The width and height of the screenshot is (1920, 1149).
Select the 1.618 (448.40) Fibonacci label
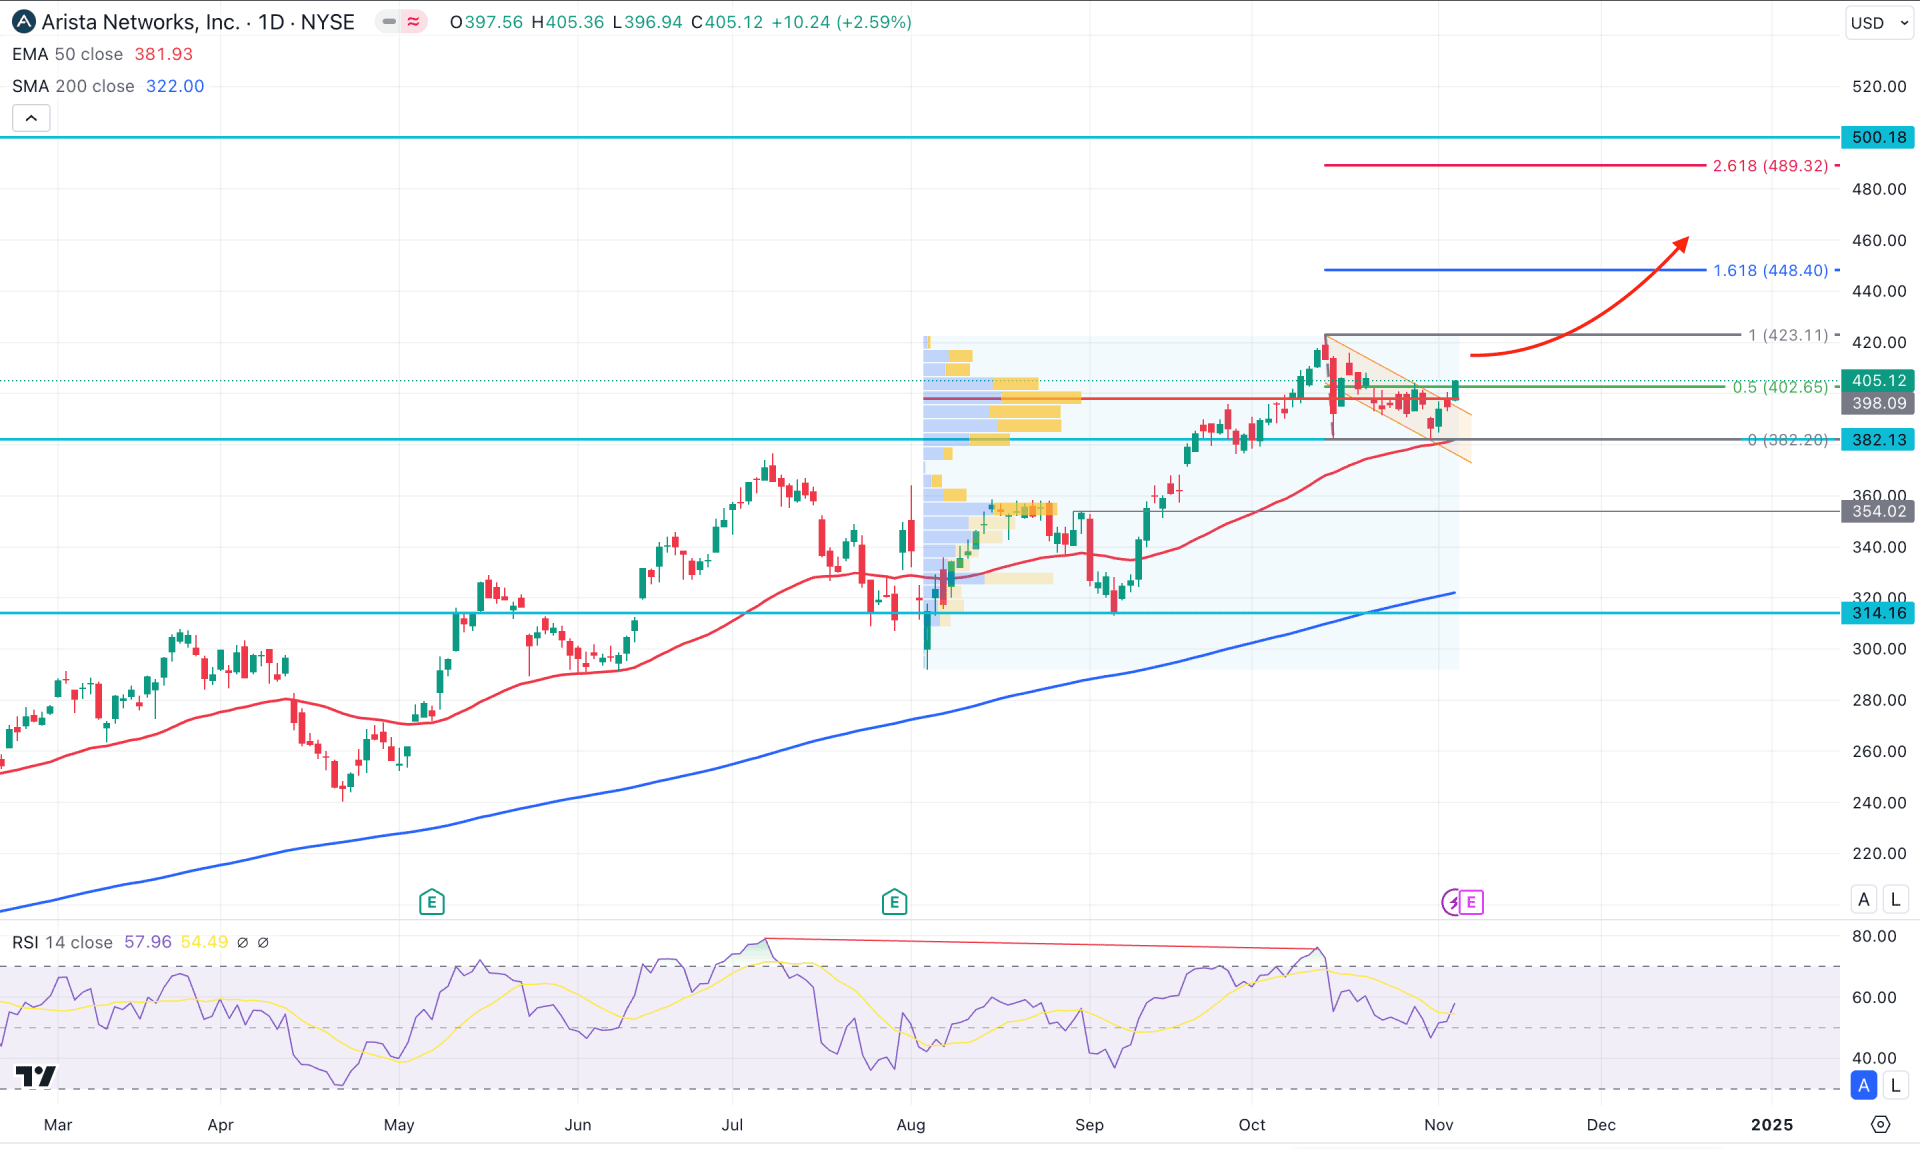pos(1770,270)
